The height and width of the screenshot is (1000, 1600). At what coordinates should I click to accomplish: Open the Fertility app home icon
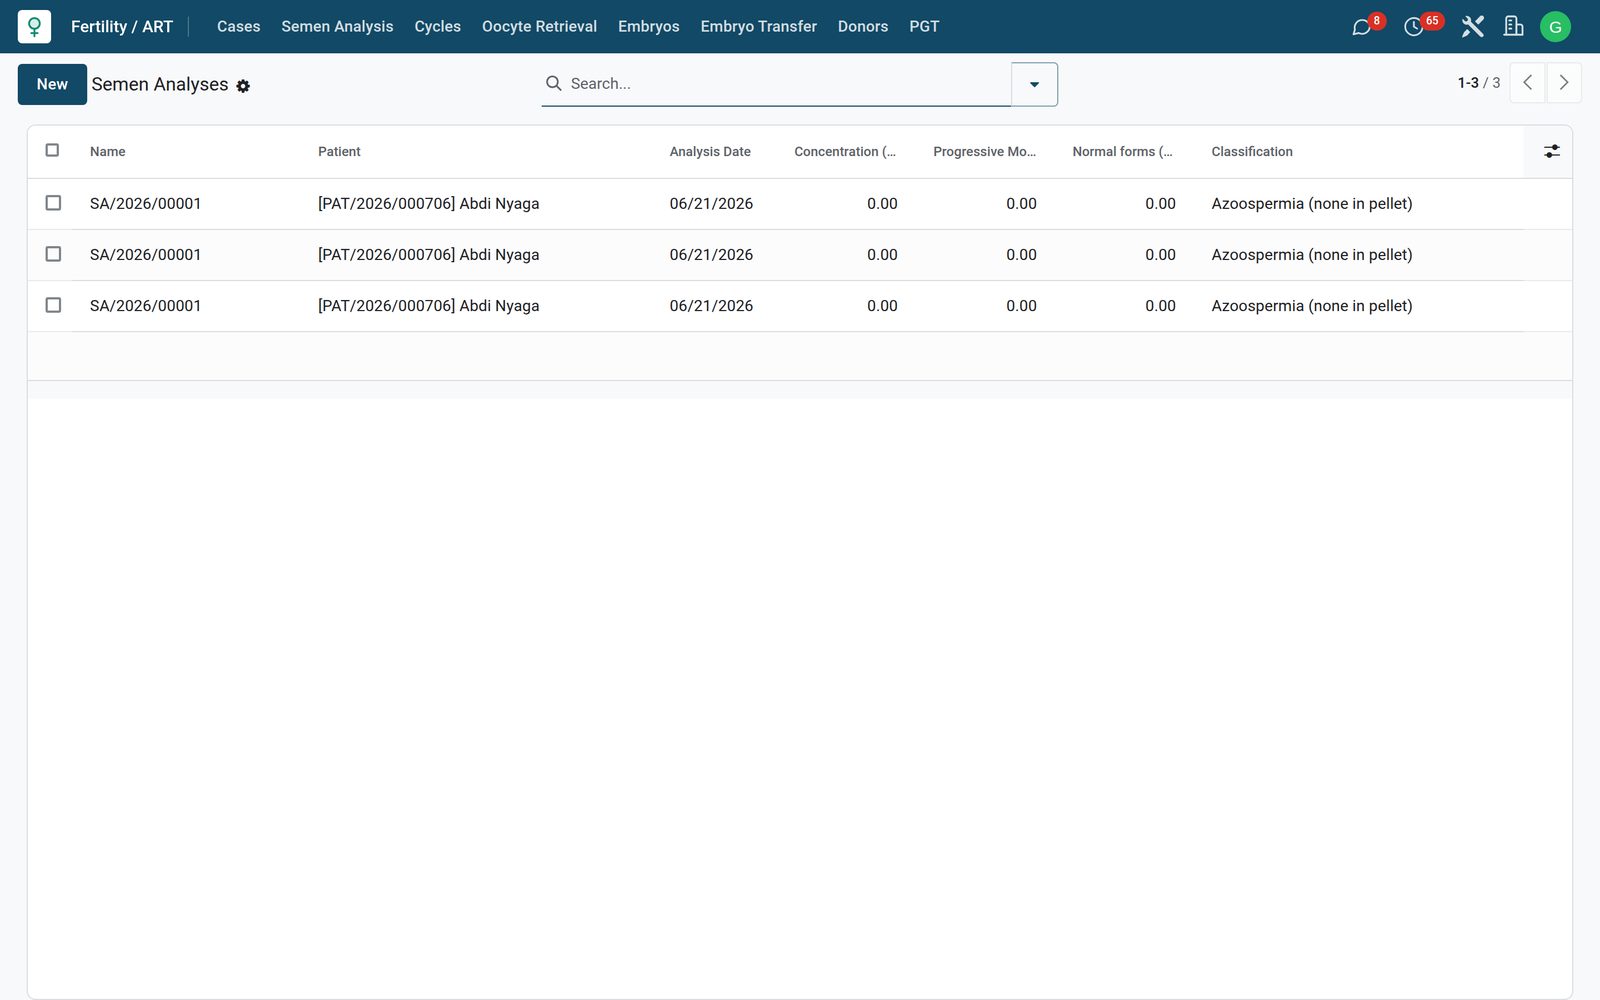click(x=34, y=27)
